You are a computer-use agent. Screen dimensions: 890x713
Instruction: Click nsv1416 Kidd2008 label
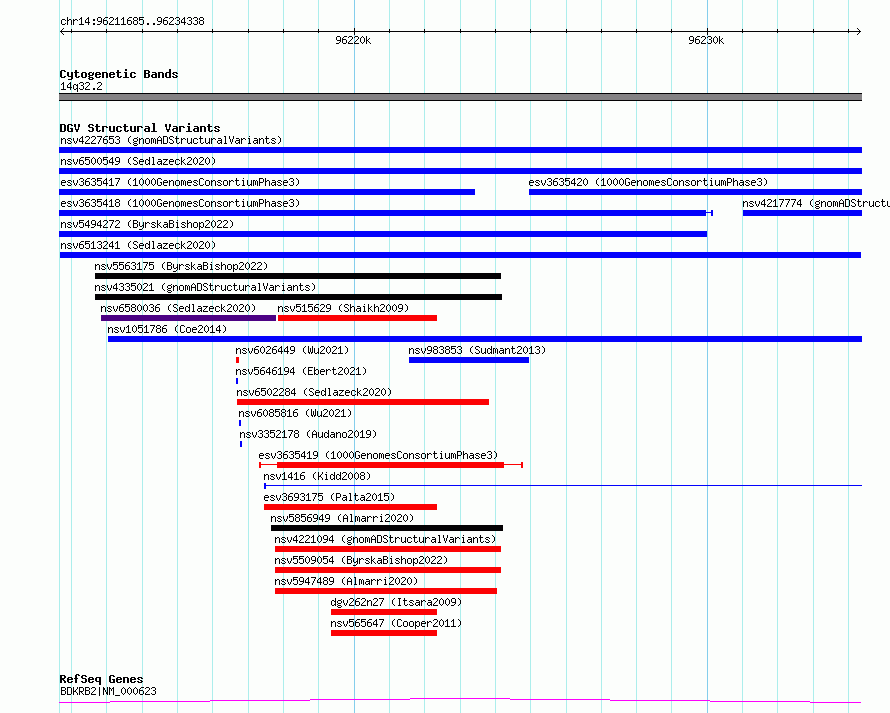pyautogui.click(x=317, y=476)
